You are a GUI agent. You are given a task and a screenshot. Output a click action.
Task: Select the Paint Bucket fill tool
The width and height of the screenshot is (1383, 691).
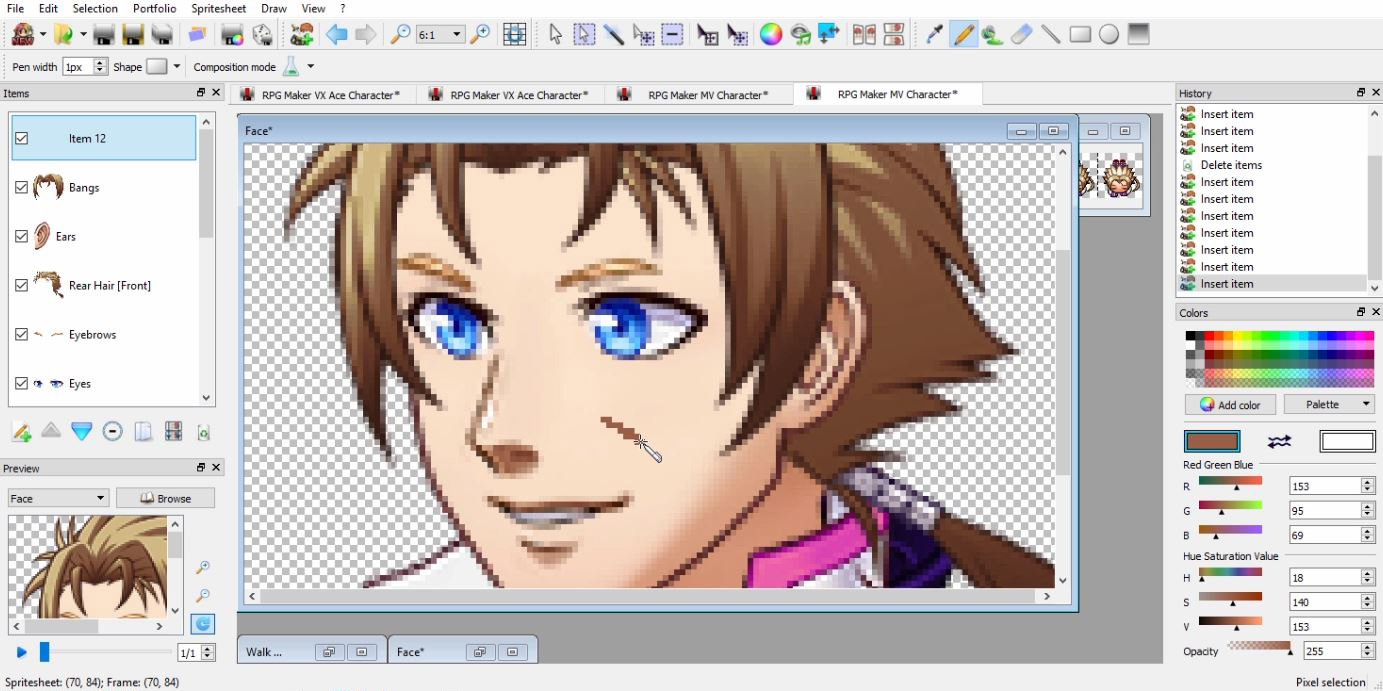point(990,34)
